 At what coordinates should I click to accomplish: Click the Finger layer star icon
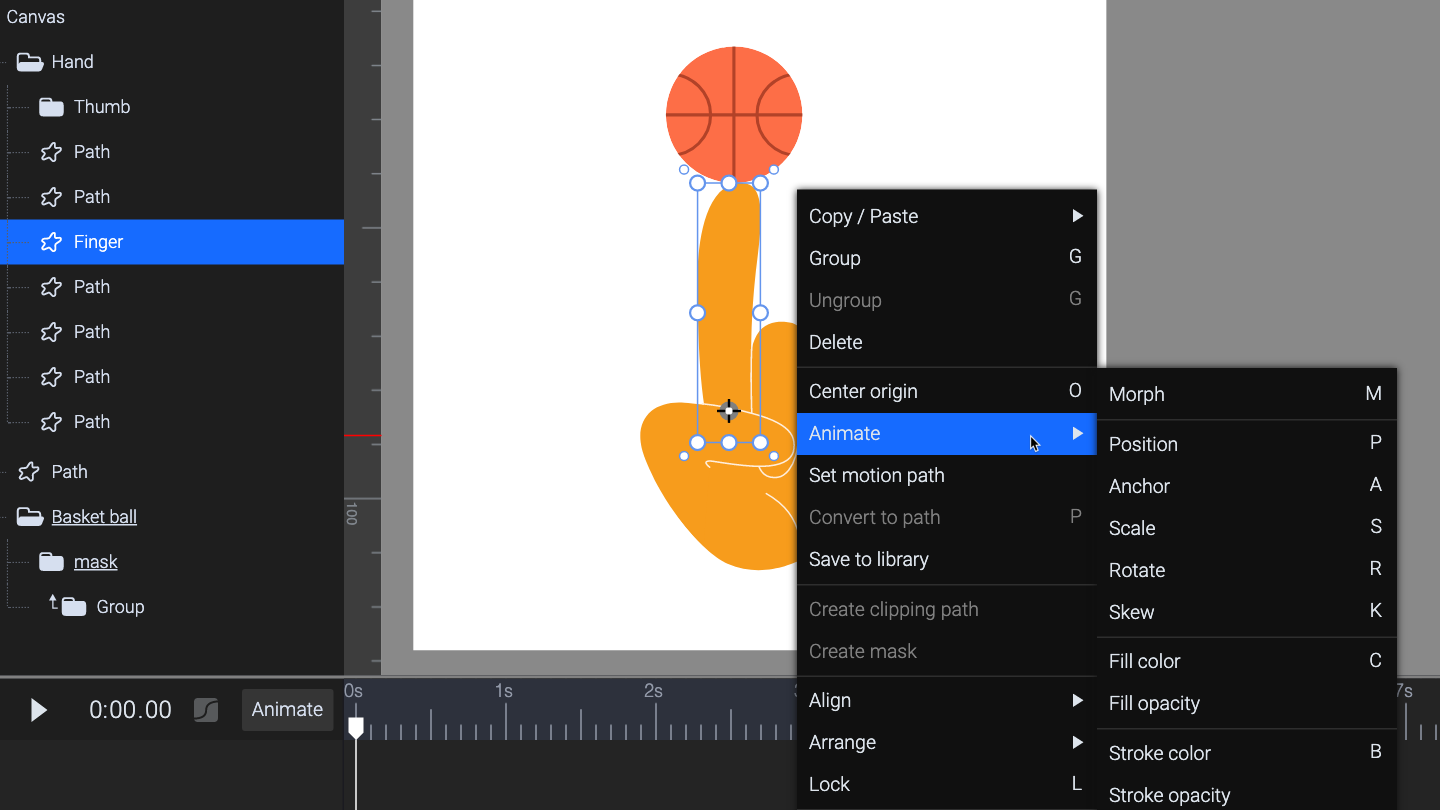pos(51,242)
